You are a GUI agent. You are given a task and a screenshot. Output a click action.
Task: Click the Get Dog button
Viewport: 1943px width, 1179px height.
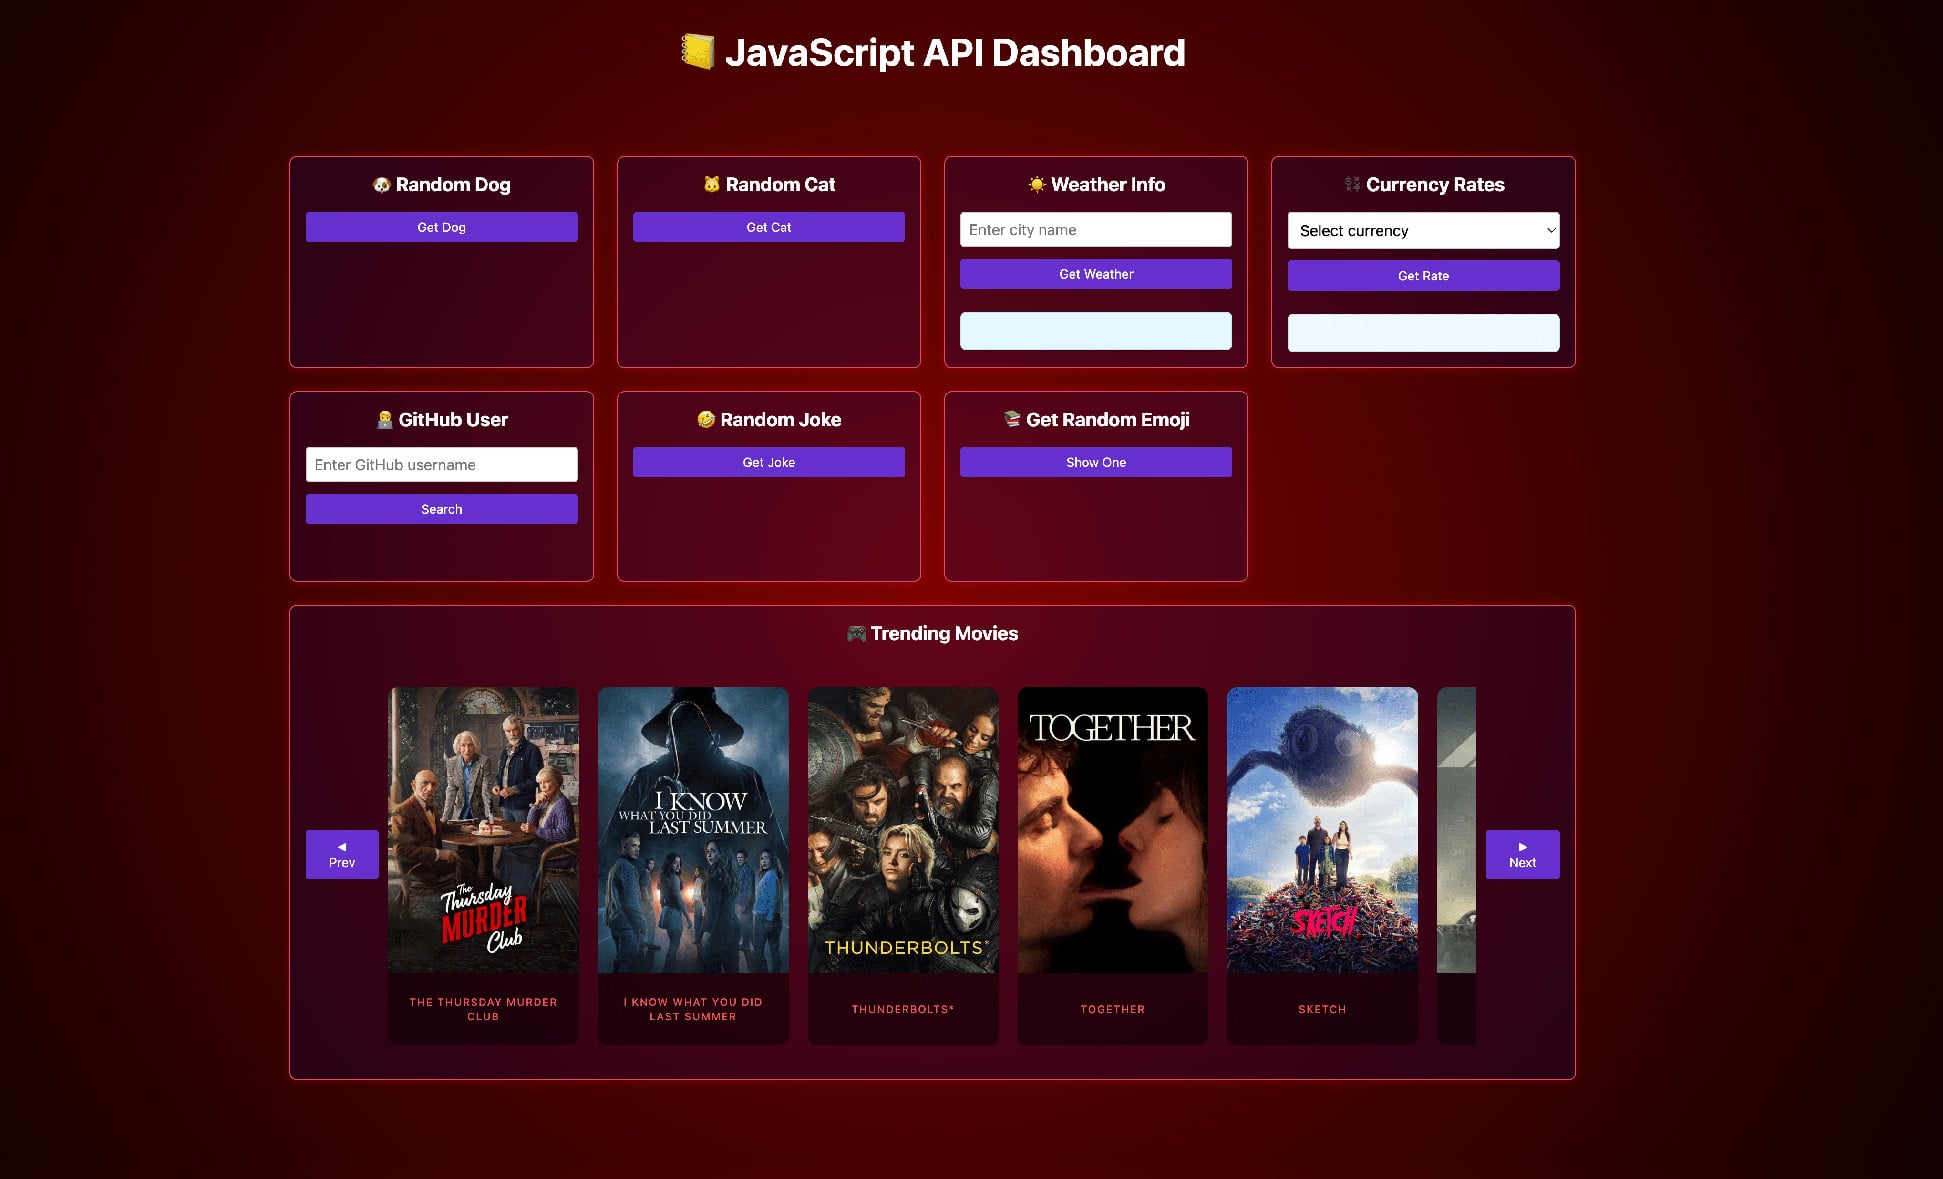(441, 227)
